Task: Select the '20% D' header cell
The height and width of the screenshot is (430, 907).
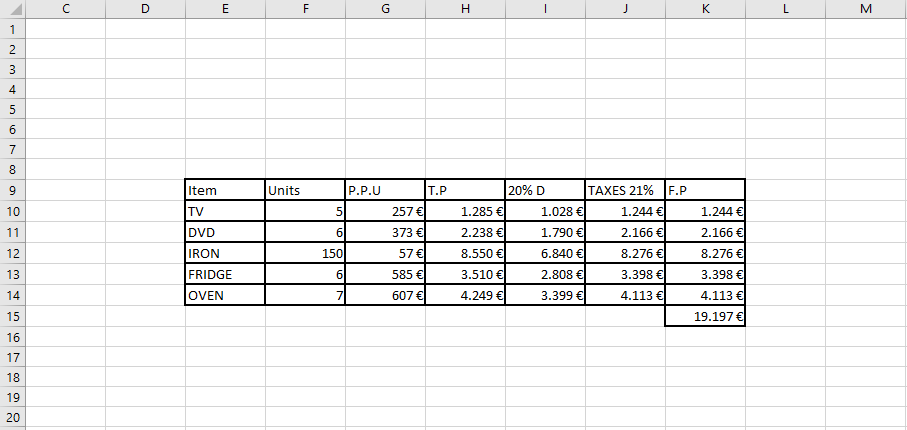Action: pos(545,190)
